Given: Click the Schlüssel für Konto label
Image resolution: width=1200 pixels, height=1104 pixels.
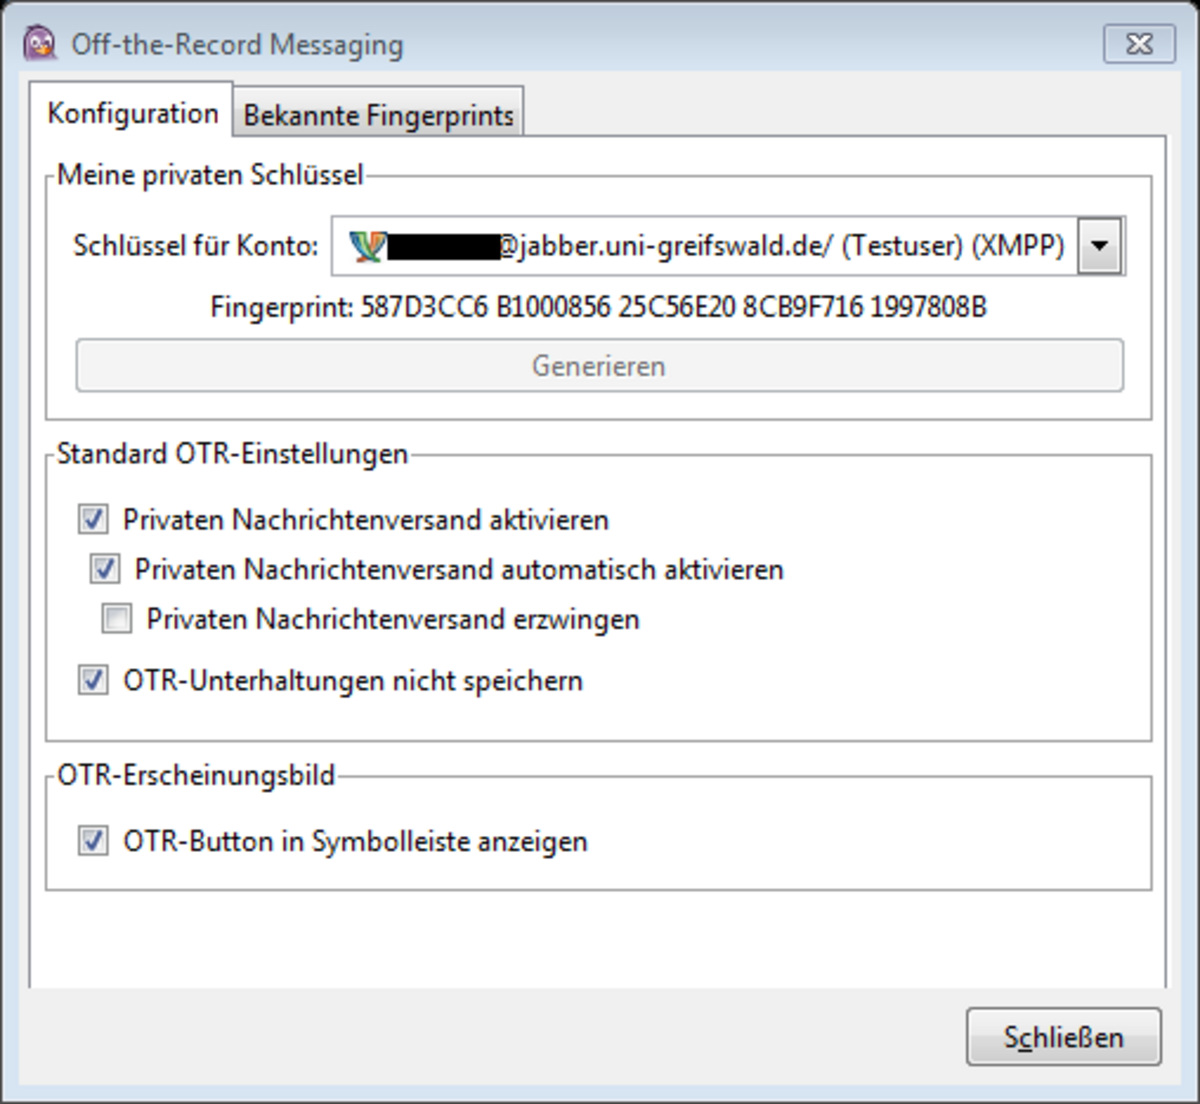Looking at the screenshot, I should 195,246.
